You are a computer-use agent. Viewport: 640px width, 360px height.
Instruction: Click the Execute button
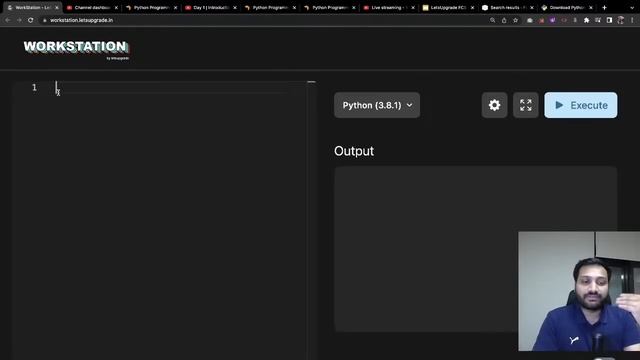(580, 105)
